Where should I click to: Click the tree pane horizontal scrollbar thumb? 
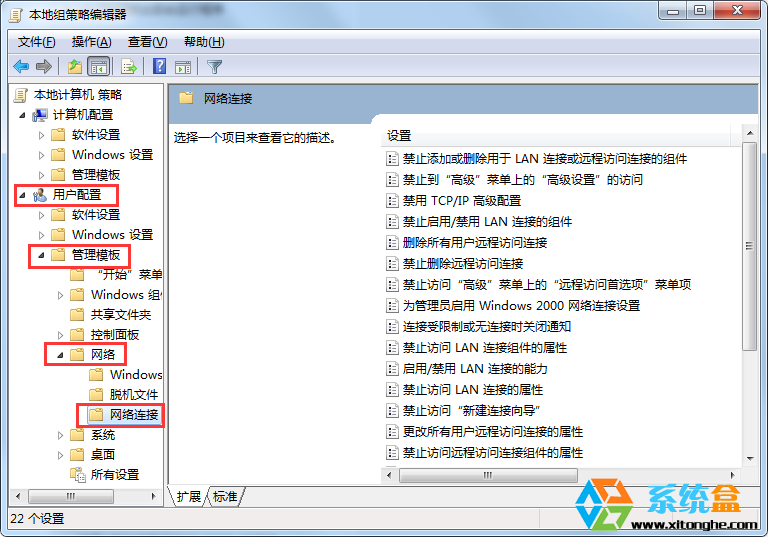pos(71,496)
